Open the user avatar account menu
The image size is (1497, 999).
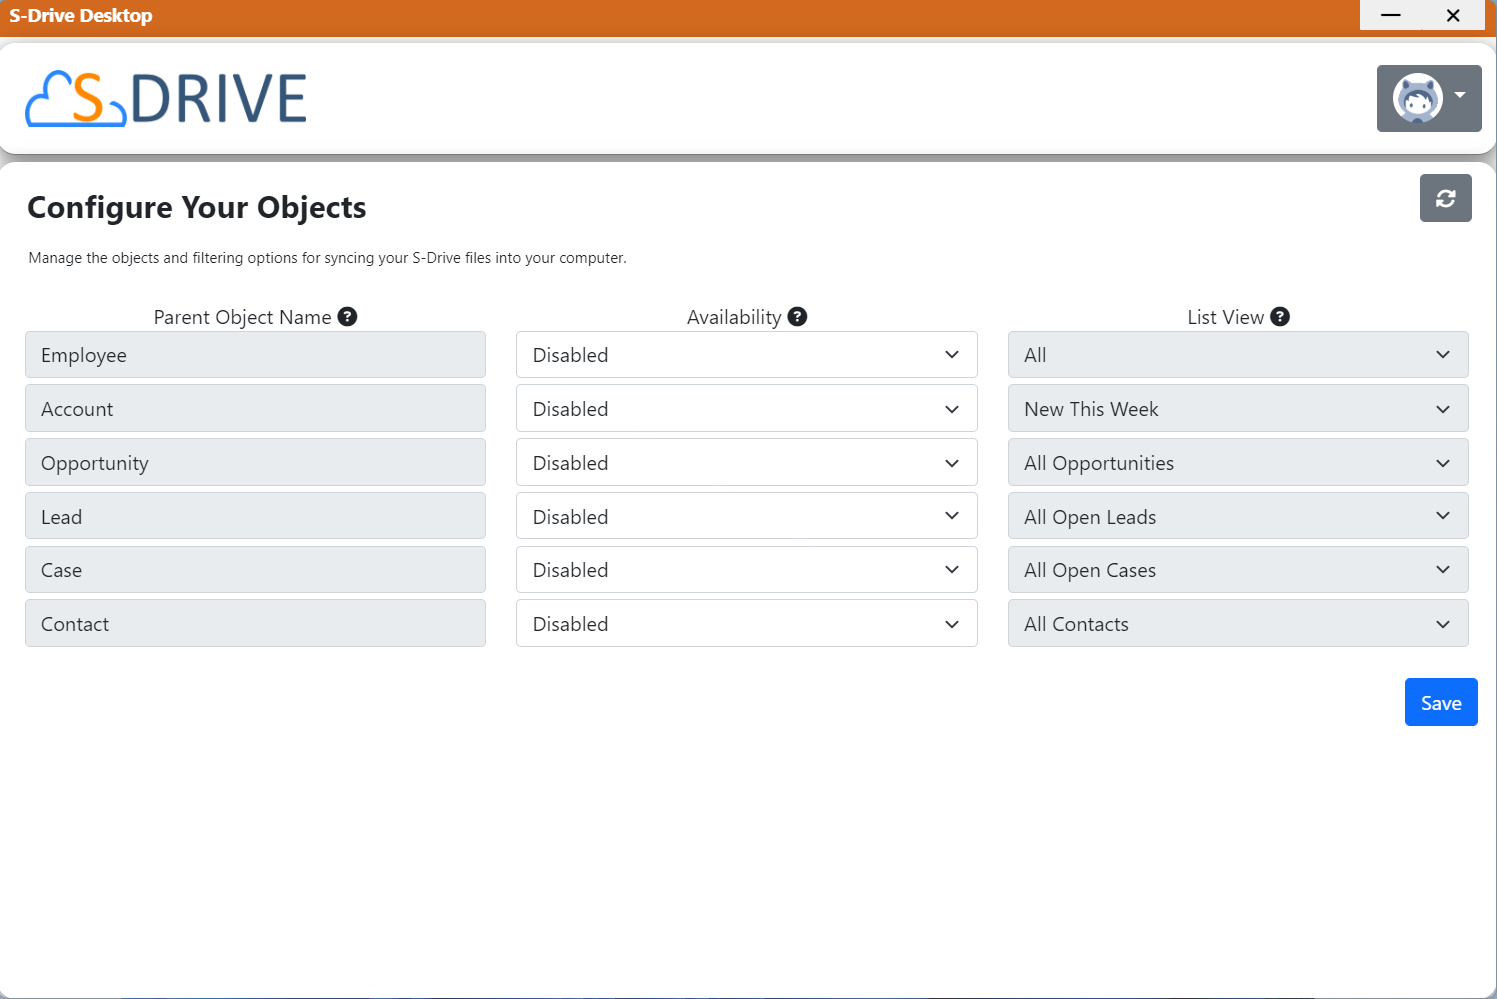point(1428,98)
